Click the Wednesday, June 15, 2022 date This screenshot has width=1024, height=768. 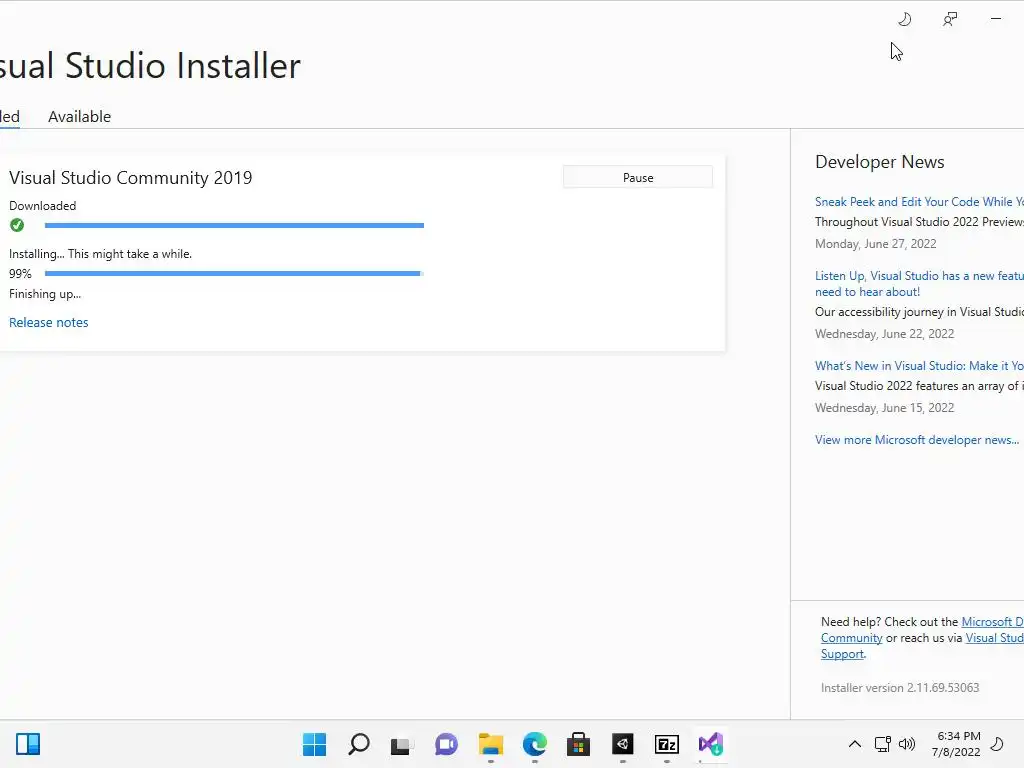(884, 408)
